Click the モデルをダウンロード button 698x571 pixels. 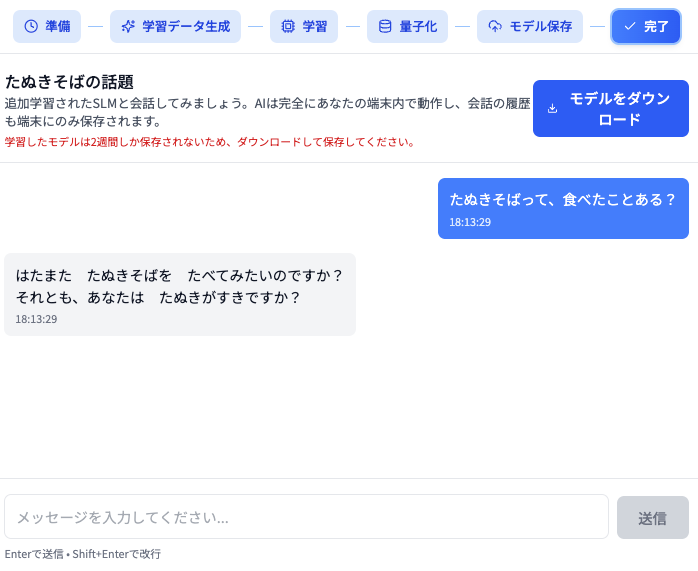pyautogui.click(x=611, y=109)
